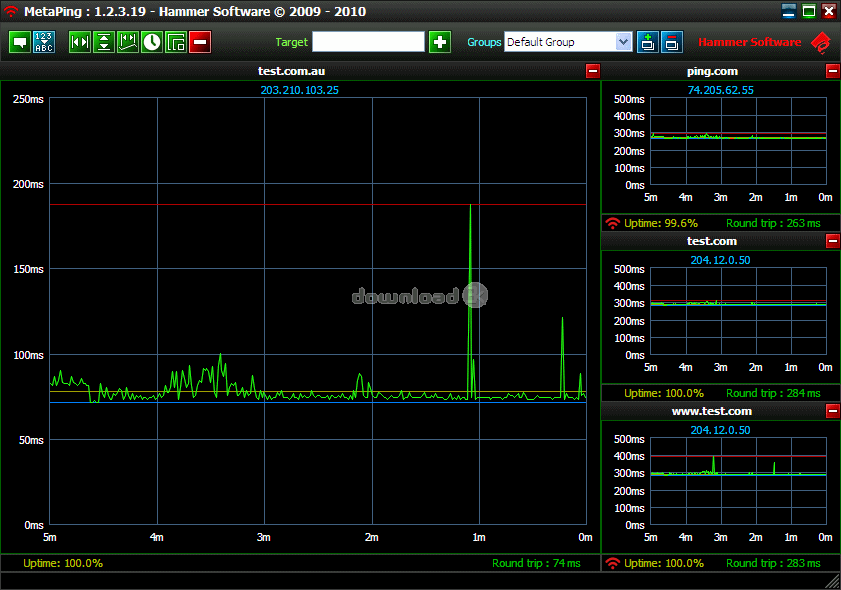Click the red signal icon beside ping.com uptime
This screenshot has height=590, width=841.
(613, 223)
